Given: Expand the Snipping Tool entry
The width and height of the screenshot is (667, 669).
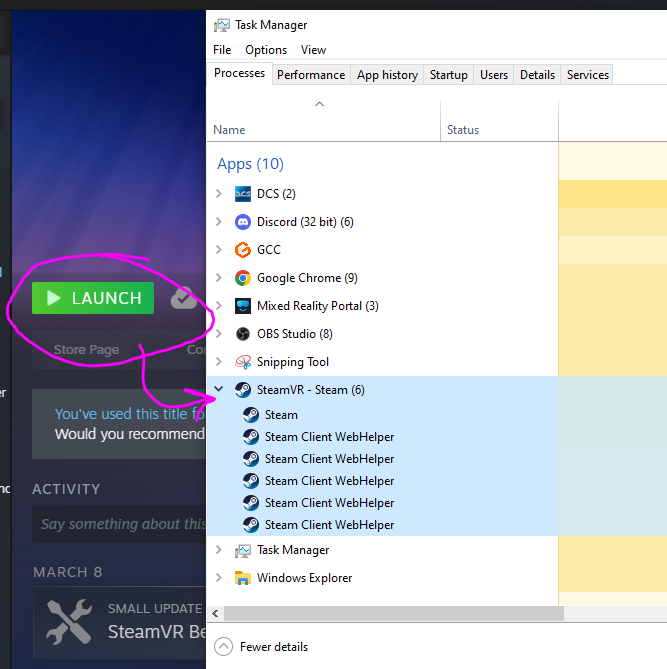Looking at the screenshot, I should pyautogui.click(x=218, y=362).
